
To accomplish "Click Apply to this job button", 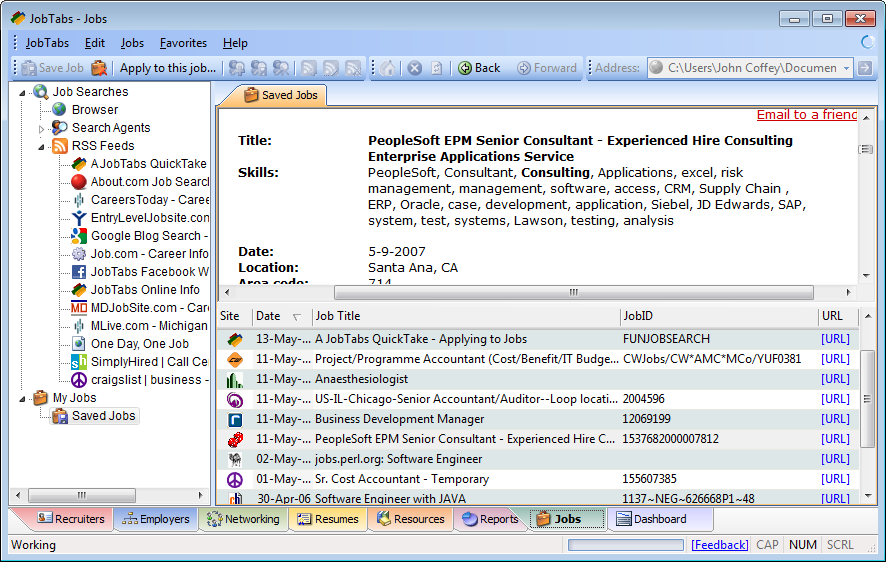I will 168,68.
